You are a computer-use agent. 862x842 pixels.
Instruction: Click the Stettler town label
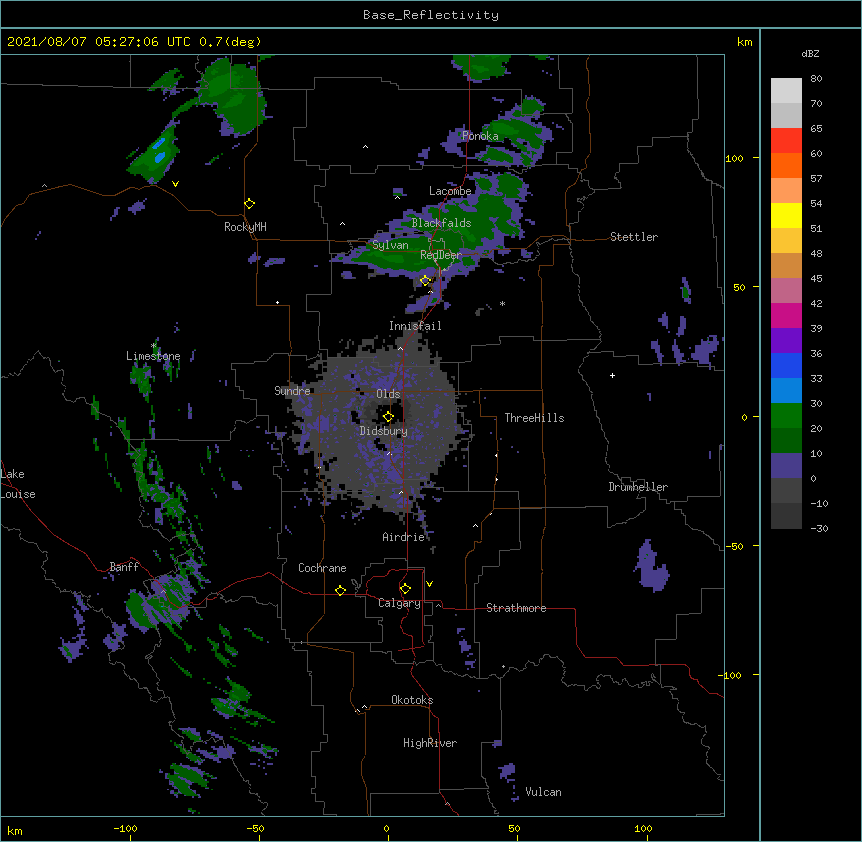634,237
